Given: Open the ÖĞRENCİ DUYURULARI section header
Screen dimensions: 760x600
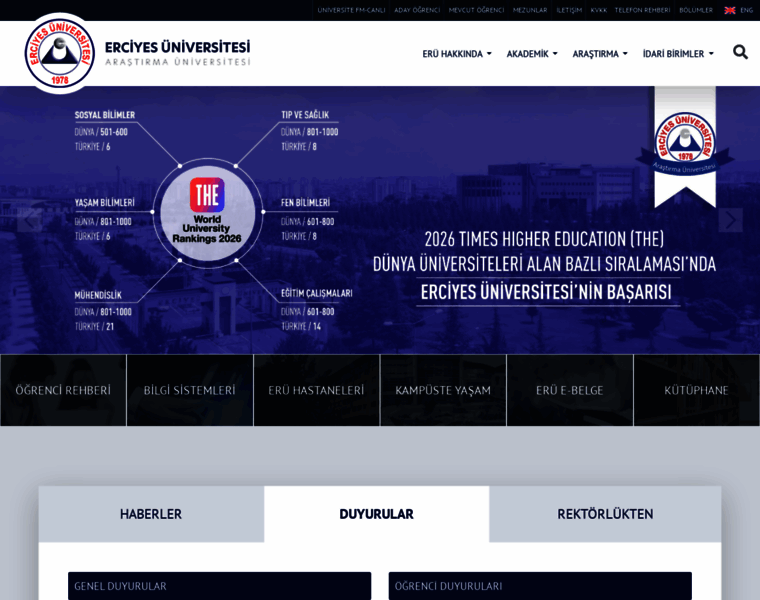Looking at the screenshot, I should (x=540, y=586).
